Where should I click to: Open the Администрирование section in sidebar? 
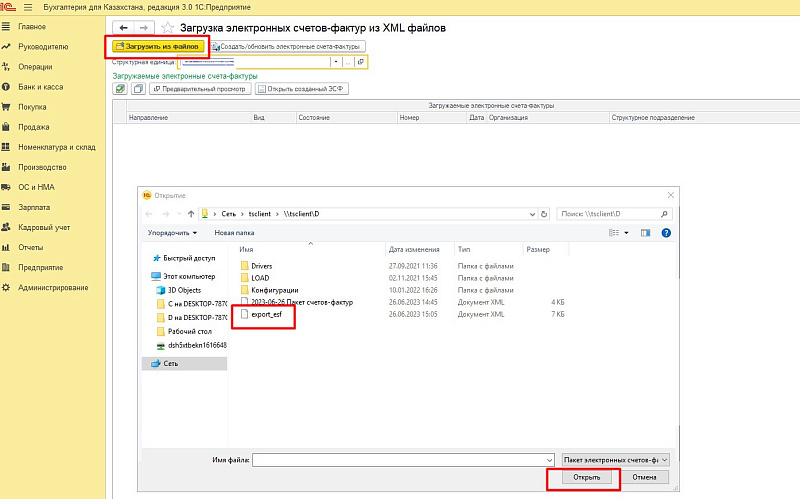pos(53,288)
